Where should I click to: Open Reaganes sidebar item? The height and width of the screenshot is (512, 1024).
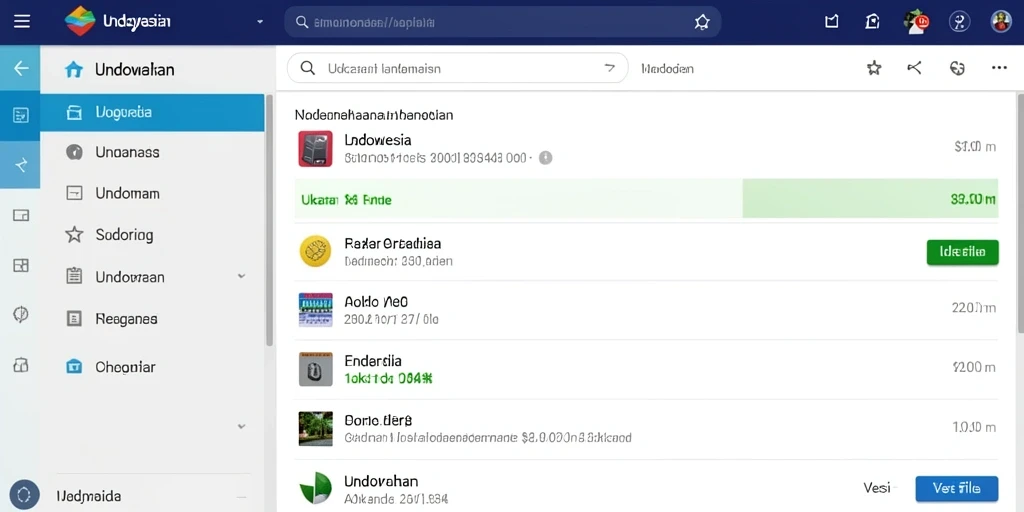pos(152,319)
